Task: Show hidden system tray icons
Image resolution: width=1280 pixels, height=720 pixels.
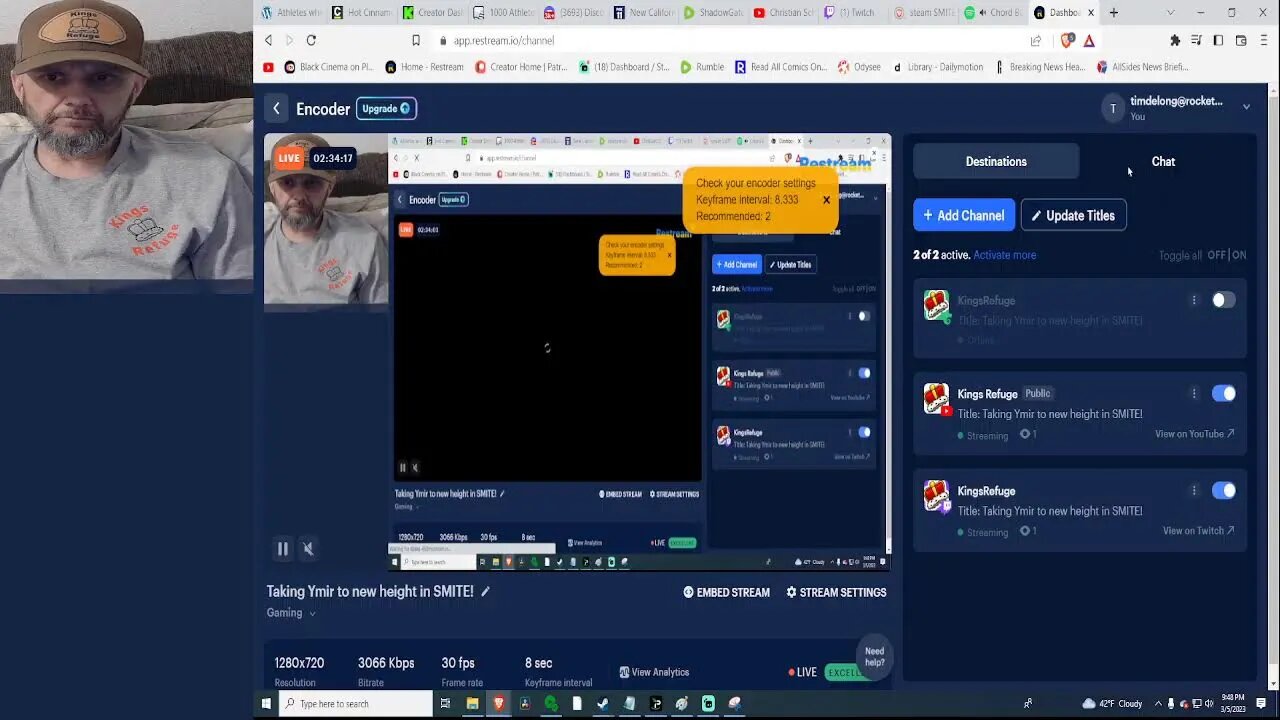Action: coord(1157,704)
